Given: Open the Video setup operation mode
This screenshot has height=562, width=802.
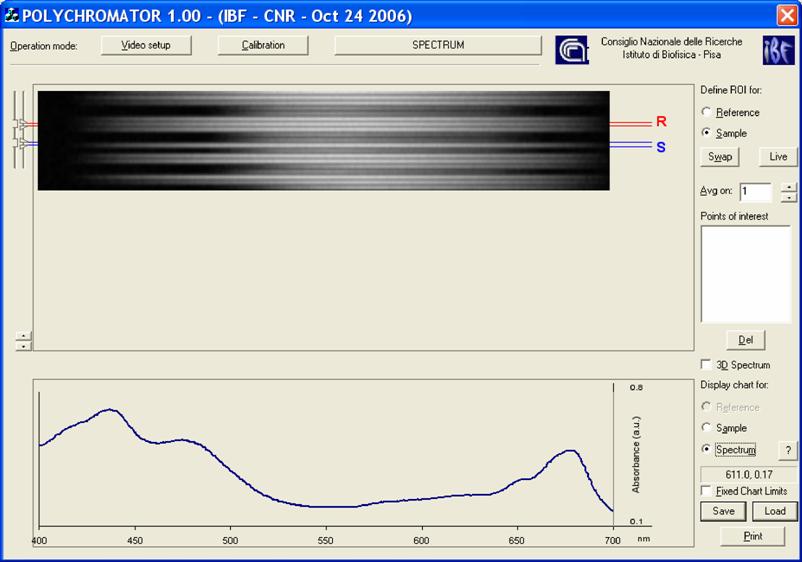Looking at the screenshot, I should pyautogui.click(x=146, y=46).
